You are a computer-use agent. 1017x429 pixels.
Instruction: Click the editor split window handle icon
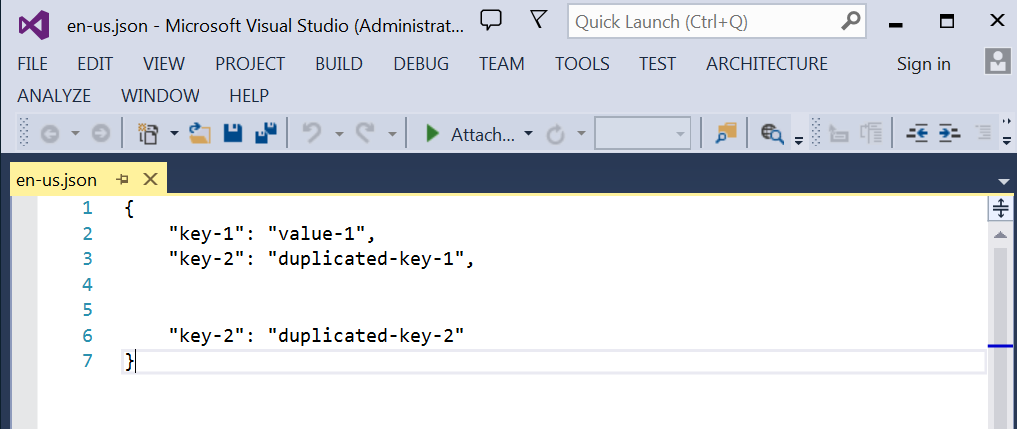tap(1001, 208)
